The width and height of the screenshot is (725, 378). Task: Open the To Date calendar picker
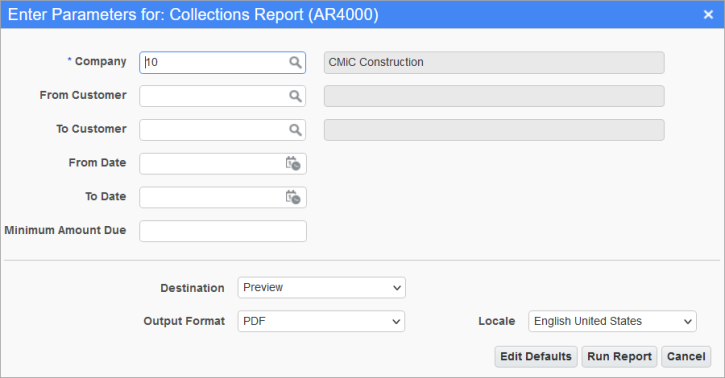click(293, 197)
